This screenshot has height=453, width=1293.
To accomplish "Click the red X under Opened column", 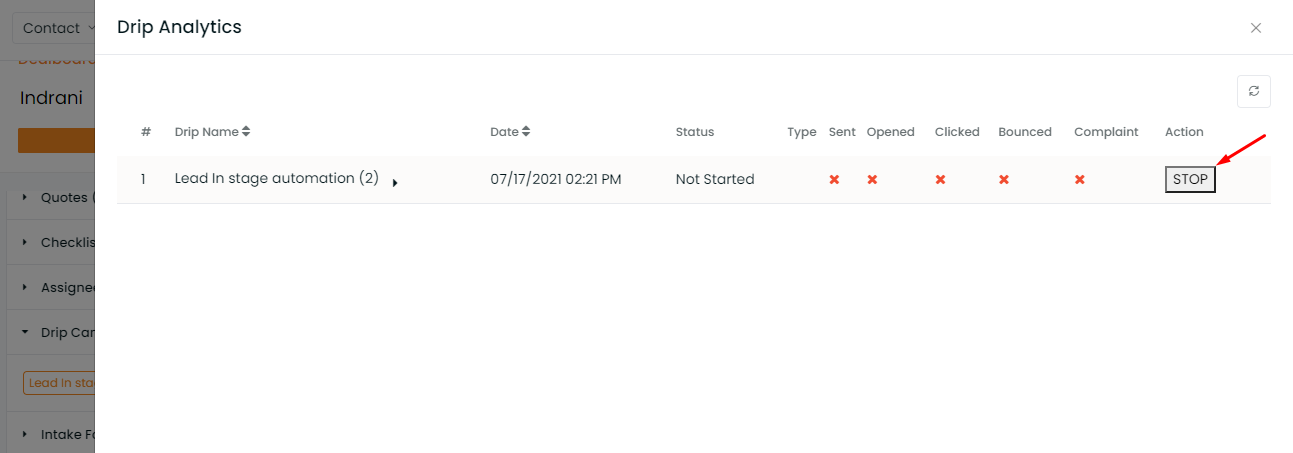I will [872, 180].
